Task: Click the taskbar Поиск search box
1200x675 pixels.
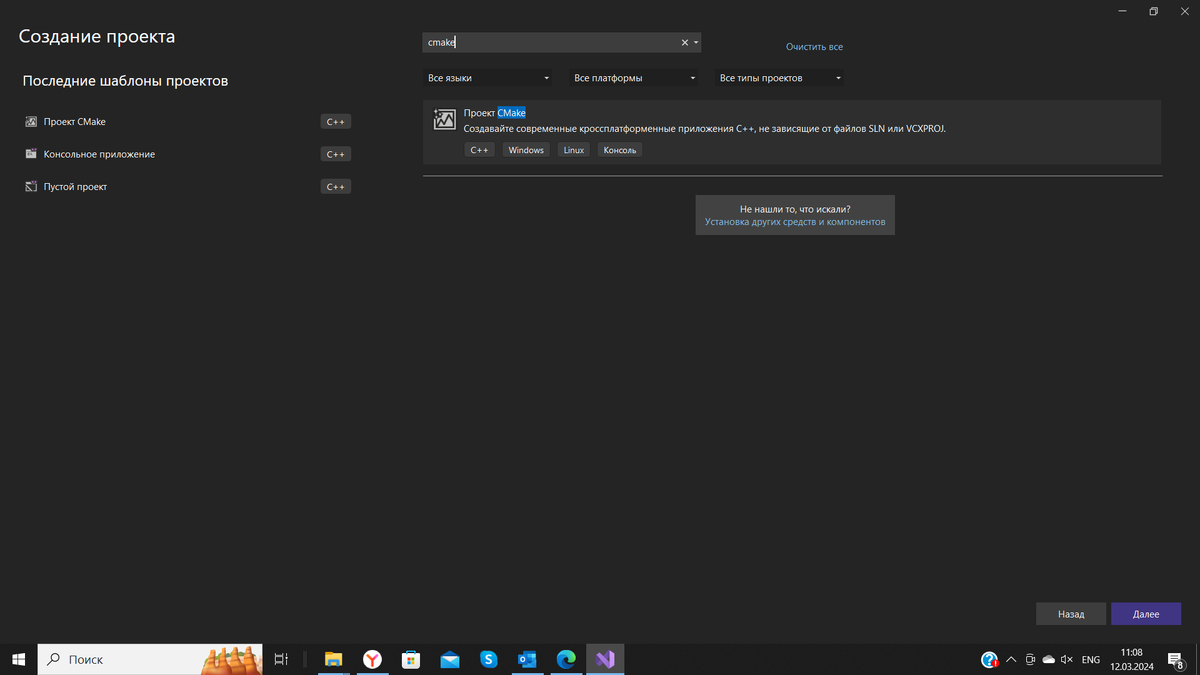Action: [150, 659]
